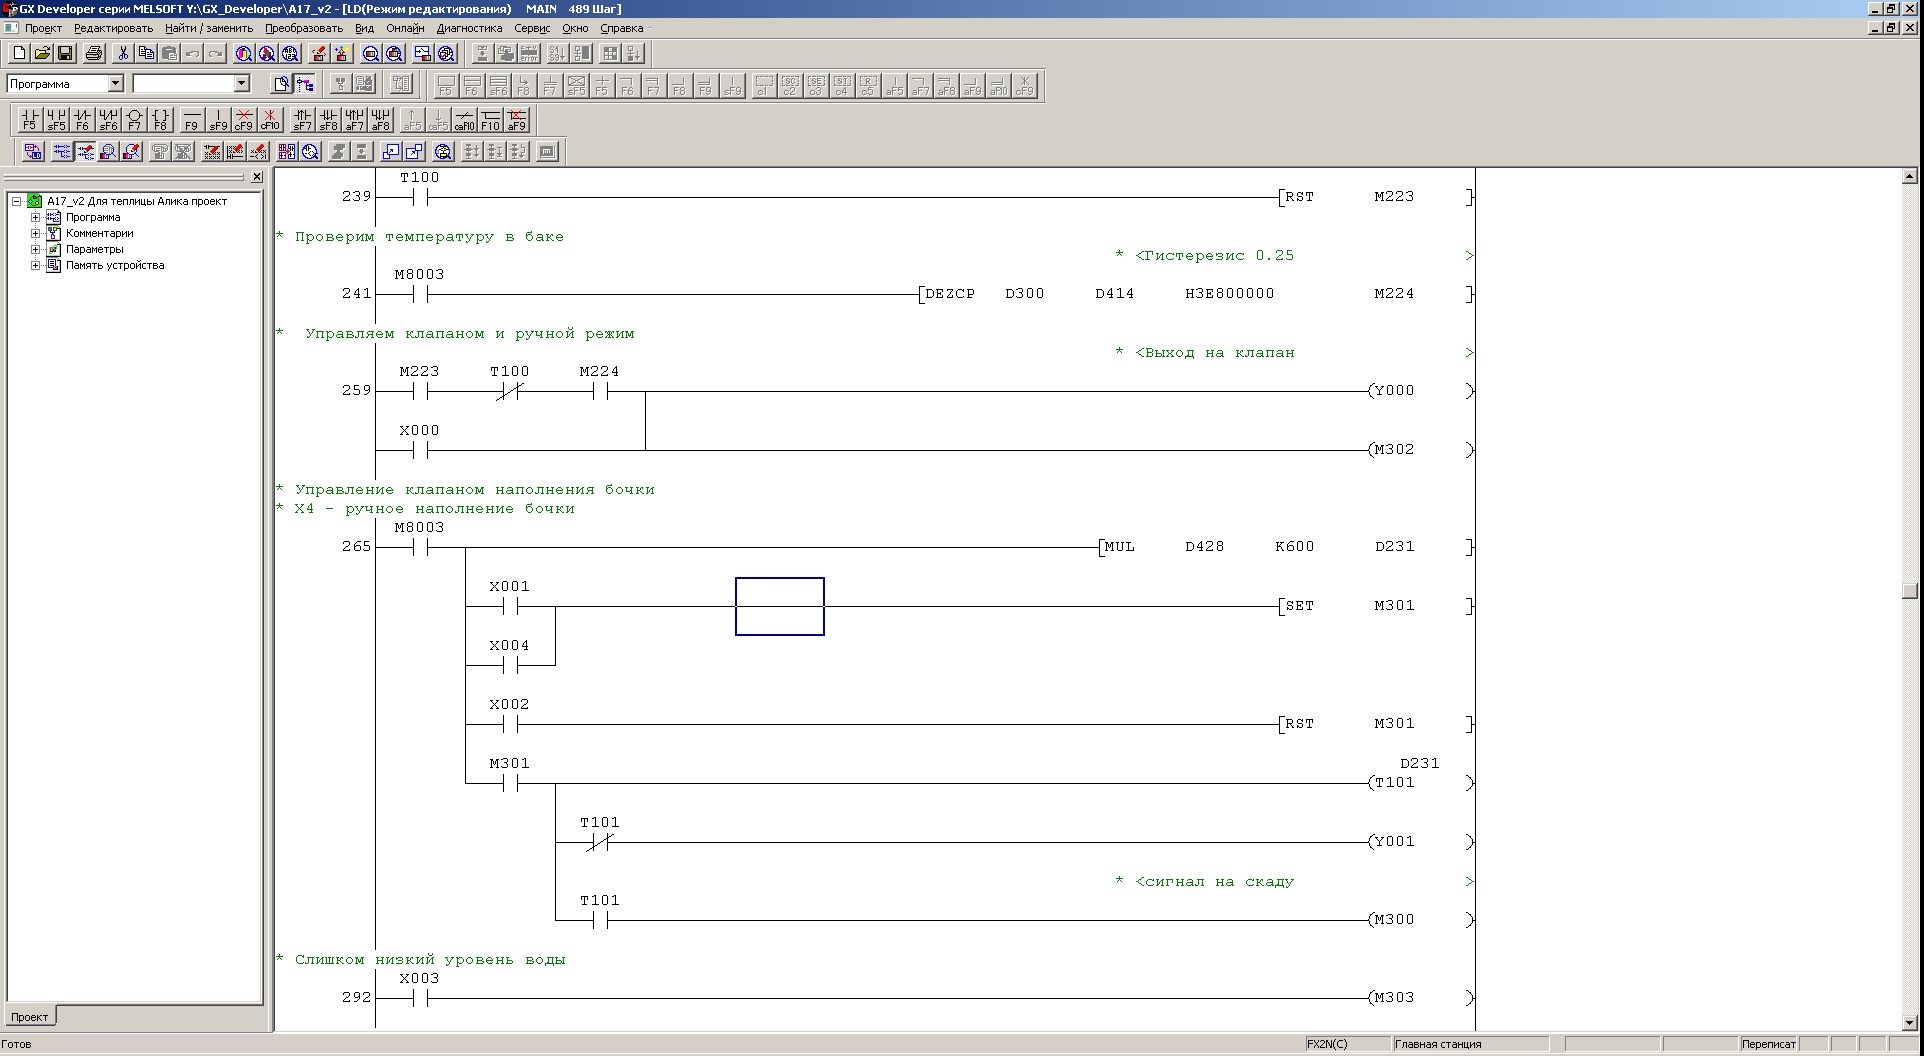Click invert operation result caF10 icon
Image resolution: width=1924 pixels, height=1056 pixels.
coord(464,120)
